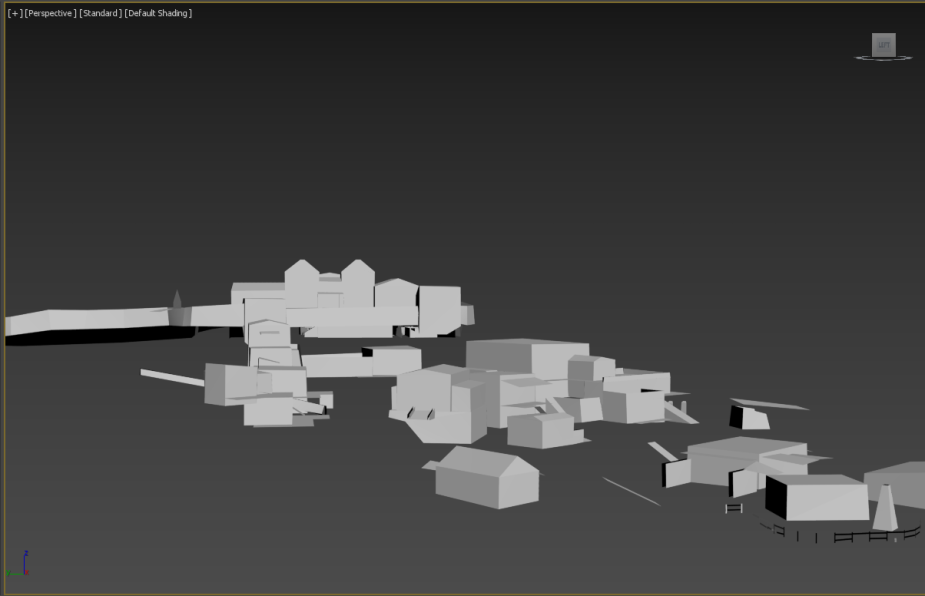This screenshot has width=925, height=596.
Task: Select the right peaked gable of the hilltop building
Action: 357,283
